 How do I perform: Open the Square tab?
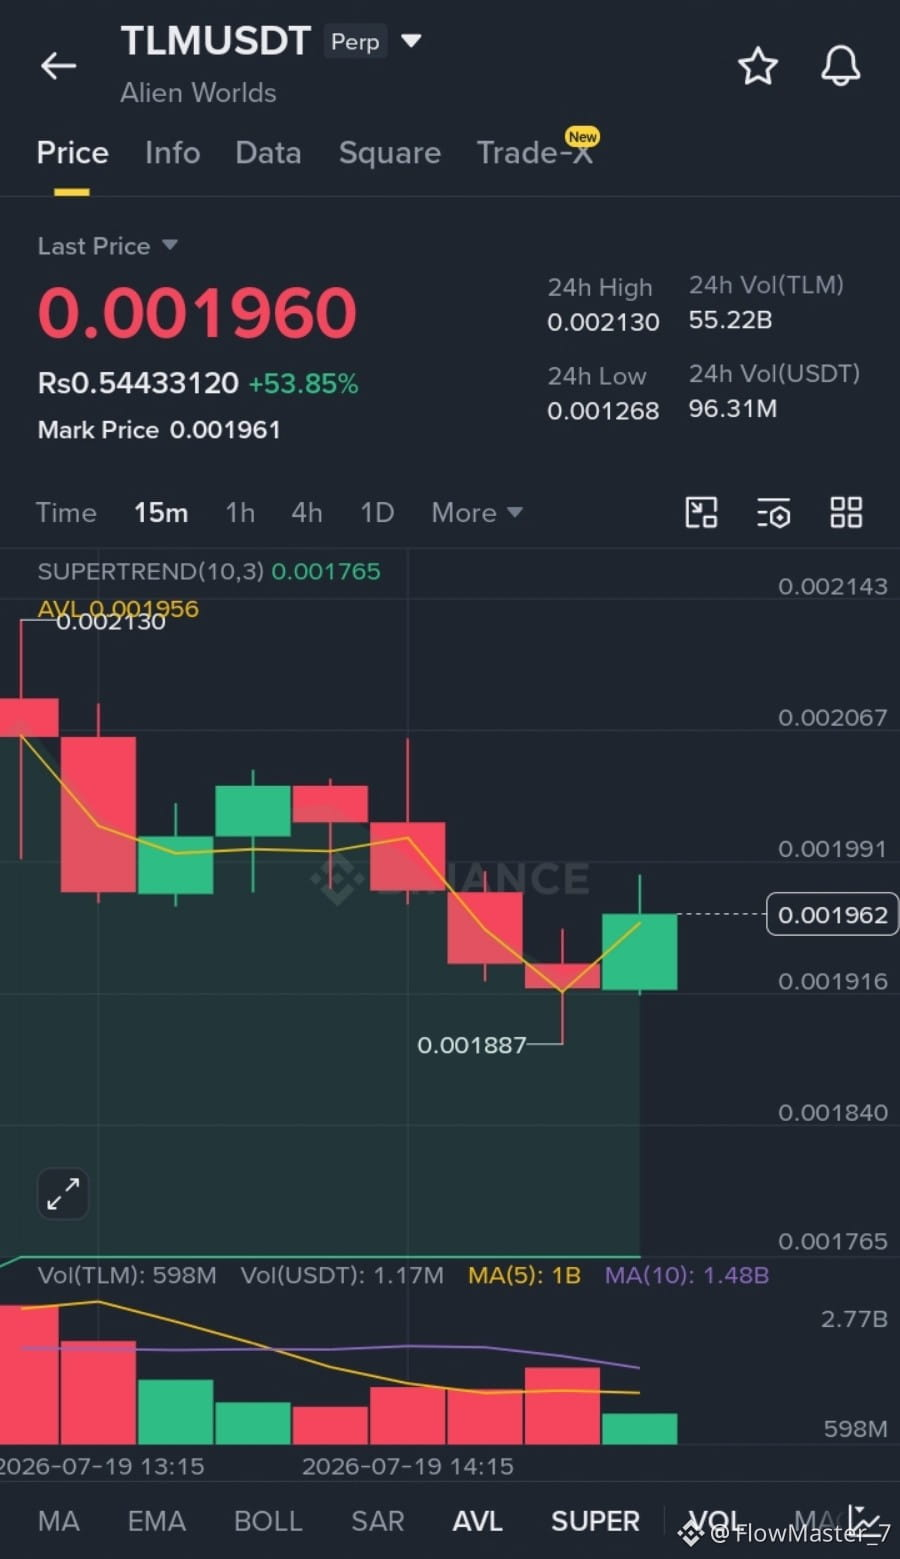pos(389,152)
